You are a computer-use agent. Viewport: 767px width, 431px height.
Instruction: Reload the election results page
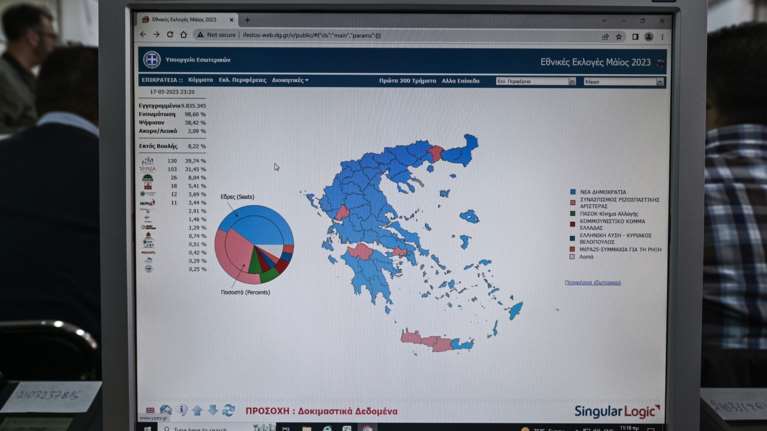(170, 35)
